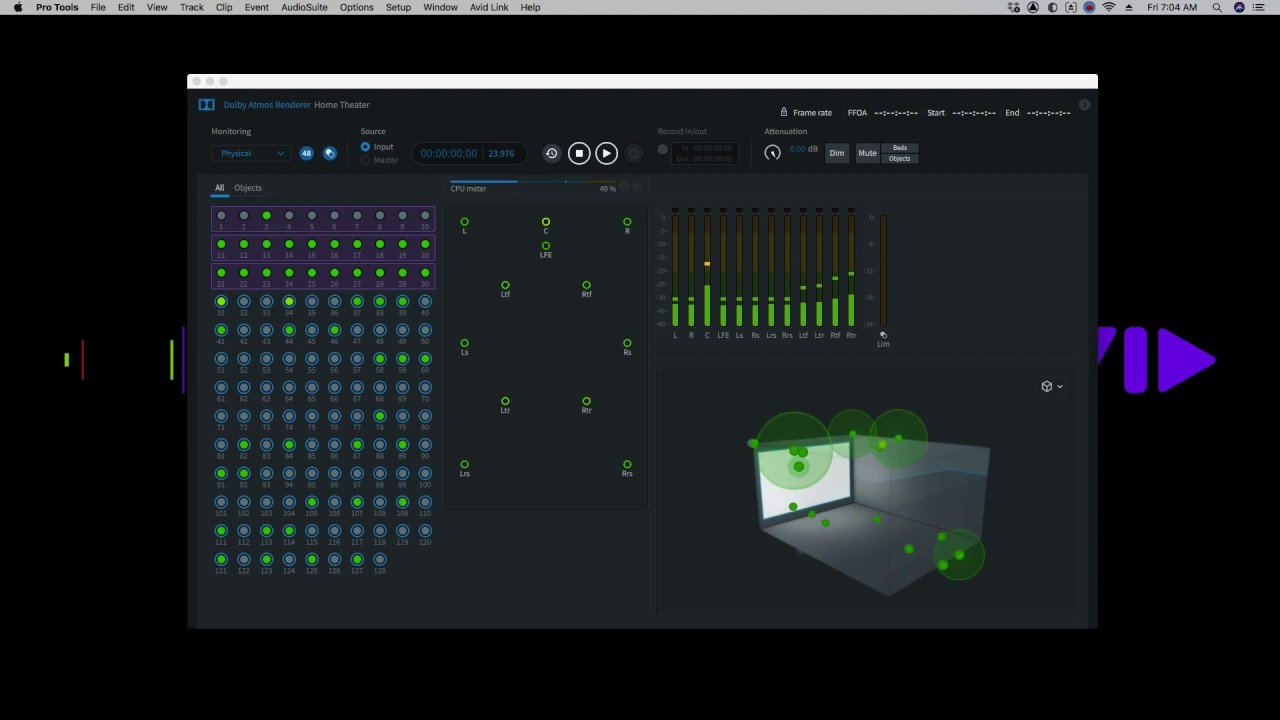Click the 48 kHz sample rate badge
Screen dimensions: 1280x720
pos(307,153)
